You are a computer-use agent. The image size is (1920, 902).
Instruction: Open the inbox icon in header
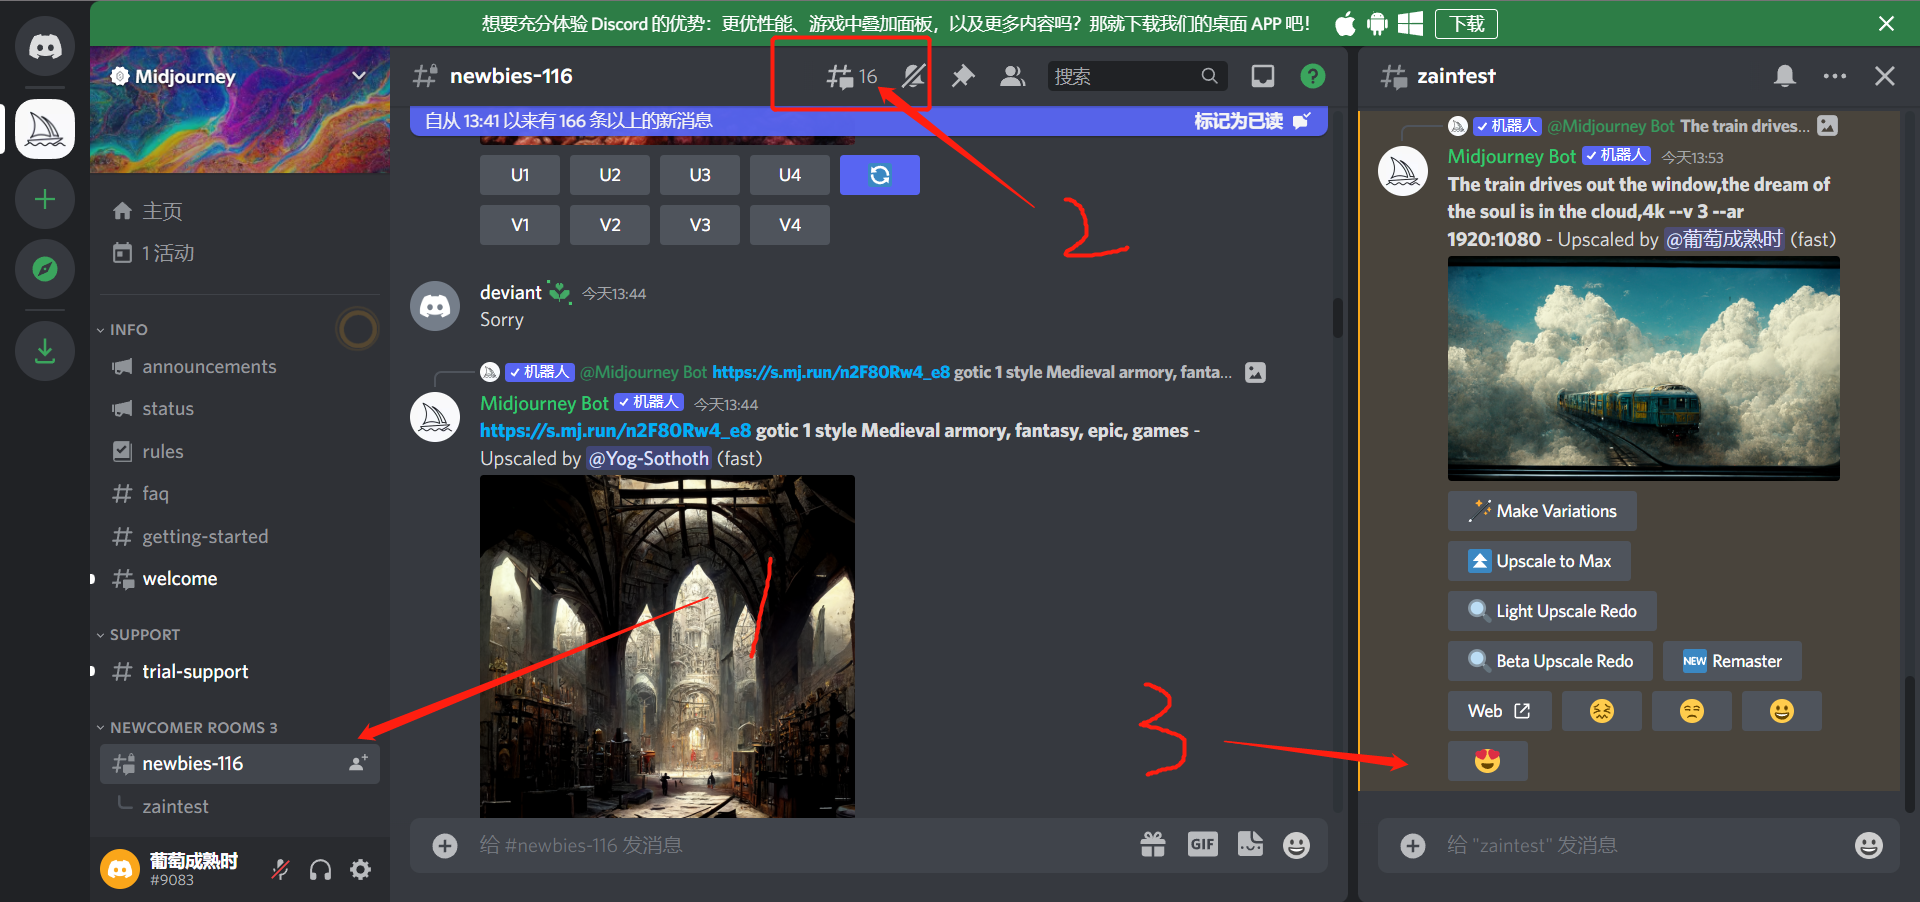coord(1263,76)
